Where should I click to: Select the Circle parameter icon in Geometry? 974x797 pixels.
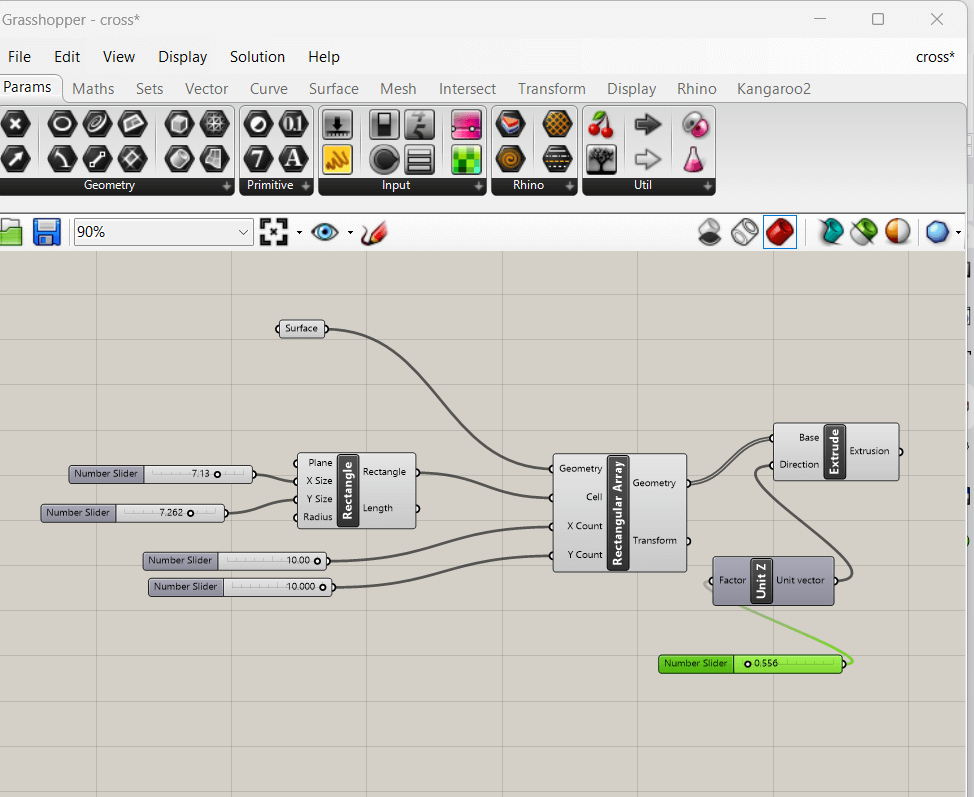[63, 125]
